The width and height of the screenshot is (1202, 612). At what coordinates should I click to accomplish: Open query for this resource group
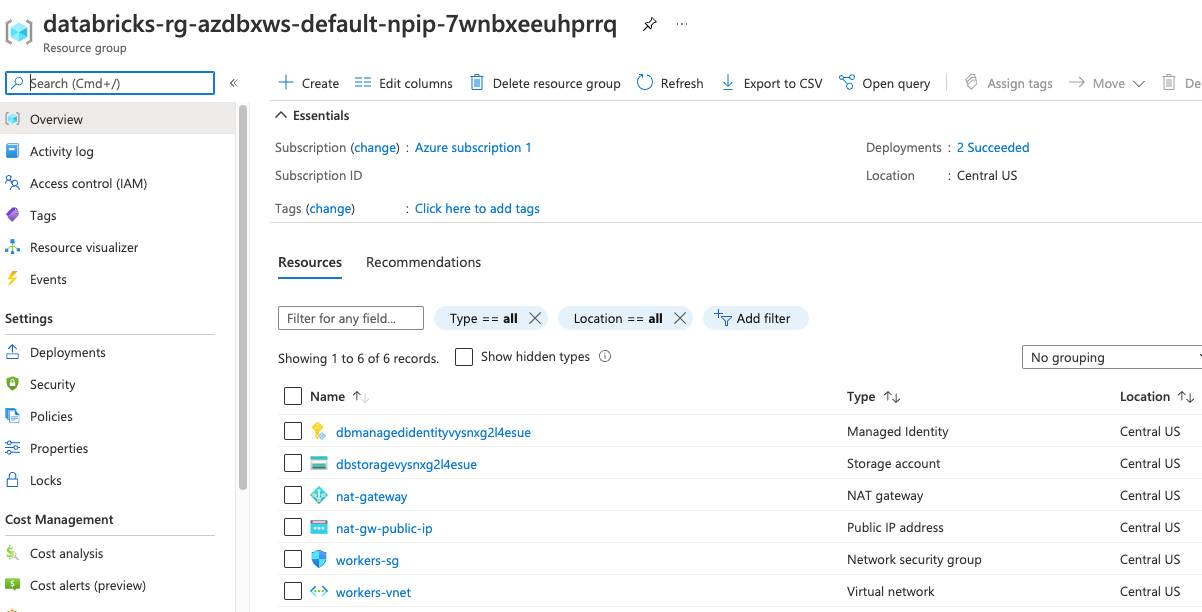[x=884, y=83]
